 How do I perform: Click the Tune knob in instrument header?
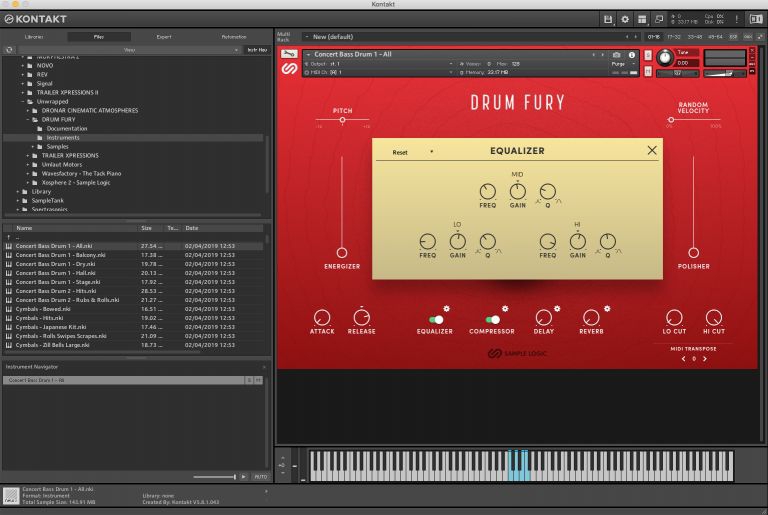click(665, 58)
